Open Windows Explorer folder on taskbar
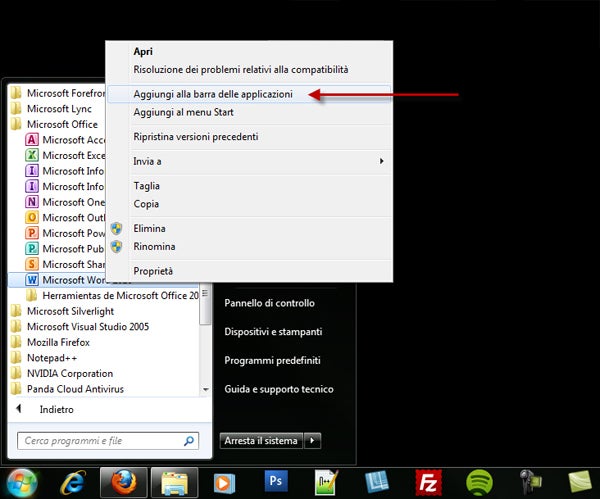The width and height of the screenshot is (600, 499). [176, 482]
